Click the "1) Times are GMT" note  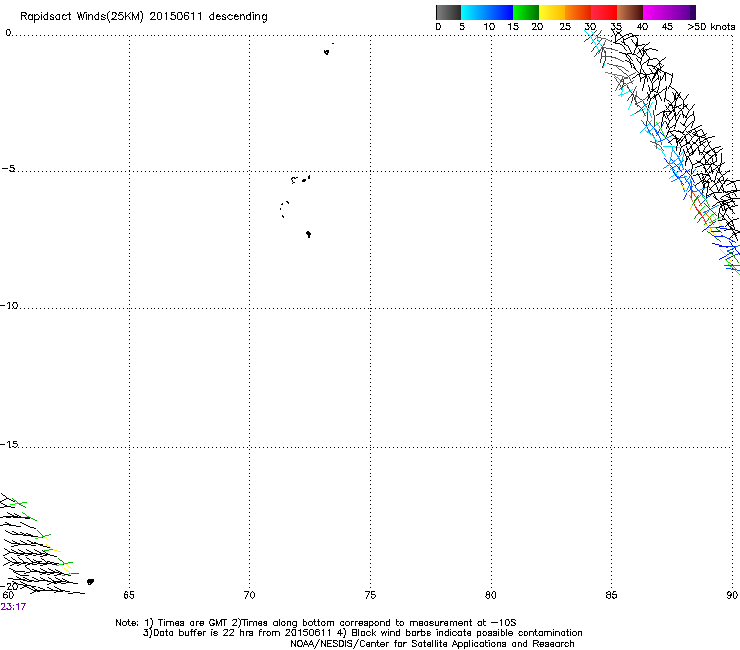tap(186, 623)
